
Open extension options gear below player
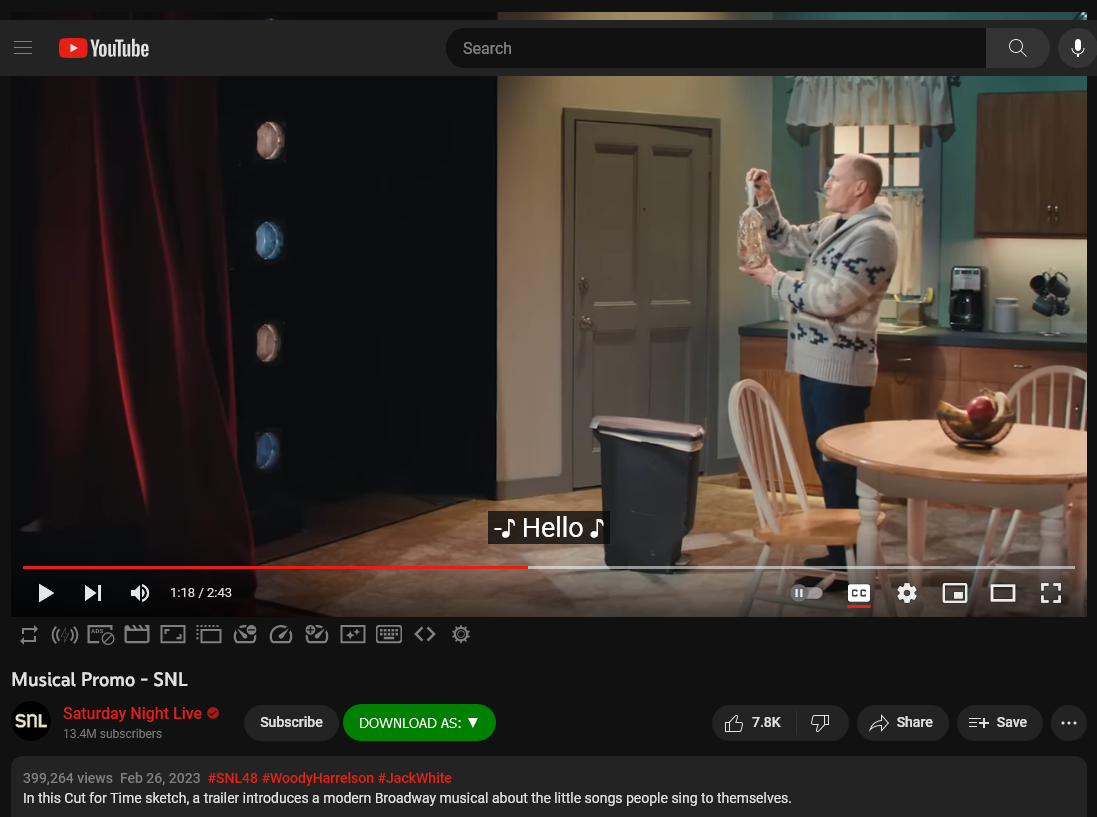pyautogui.click(x=461, y=634)
